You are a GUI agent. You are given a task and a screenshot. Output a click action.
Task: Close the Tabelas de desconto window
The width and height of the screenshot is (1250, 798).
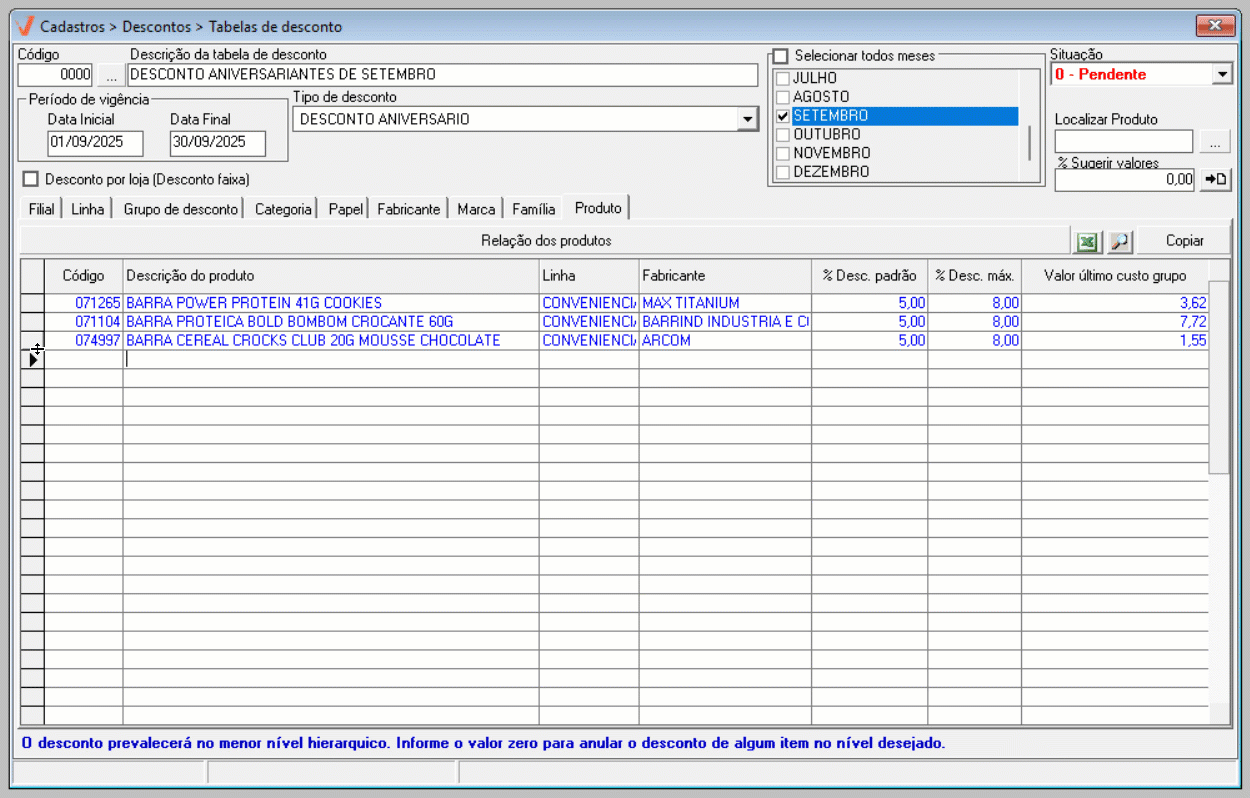point(1215,25)
